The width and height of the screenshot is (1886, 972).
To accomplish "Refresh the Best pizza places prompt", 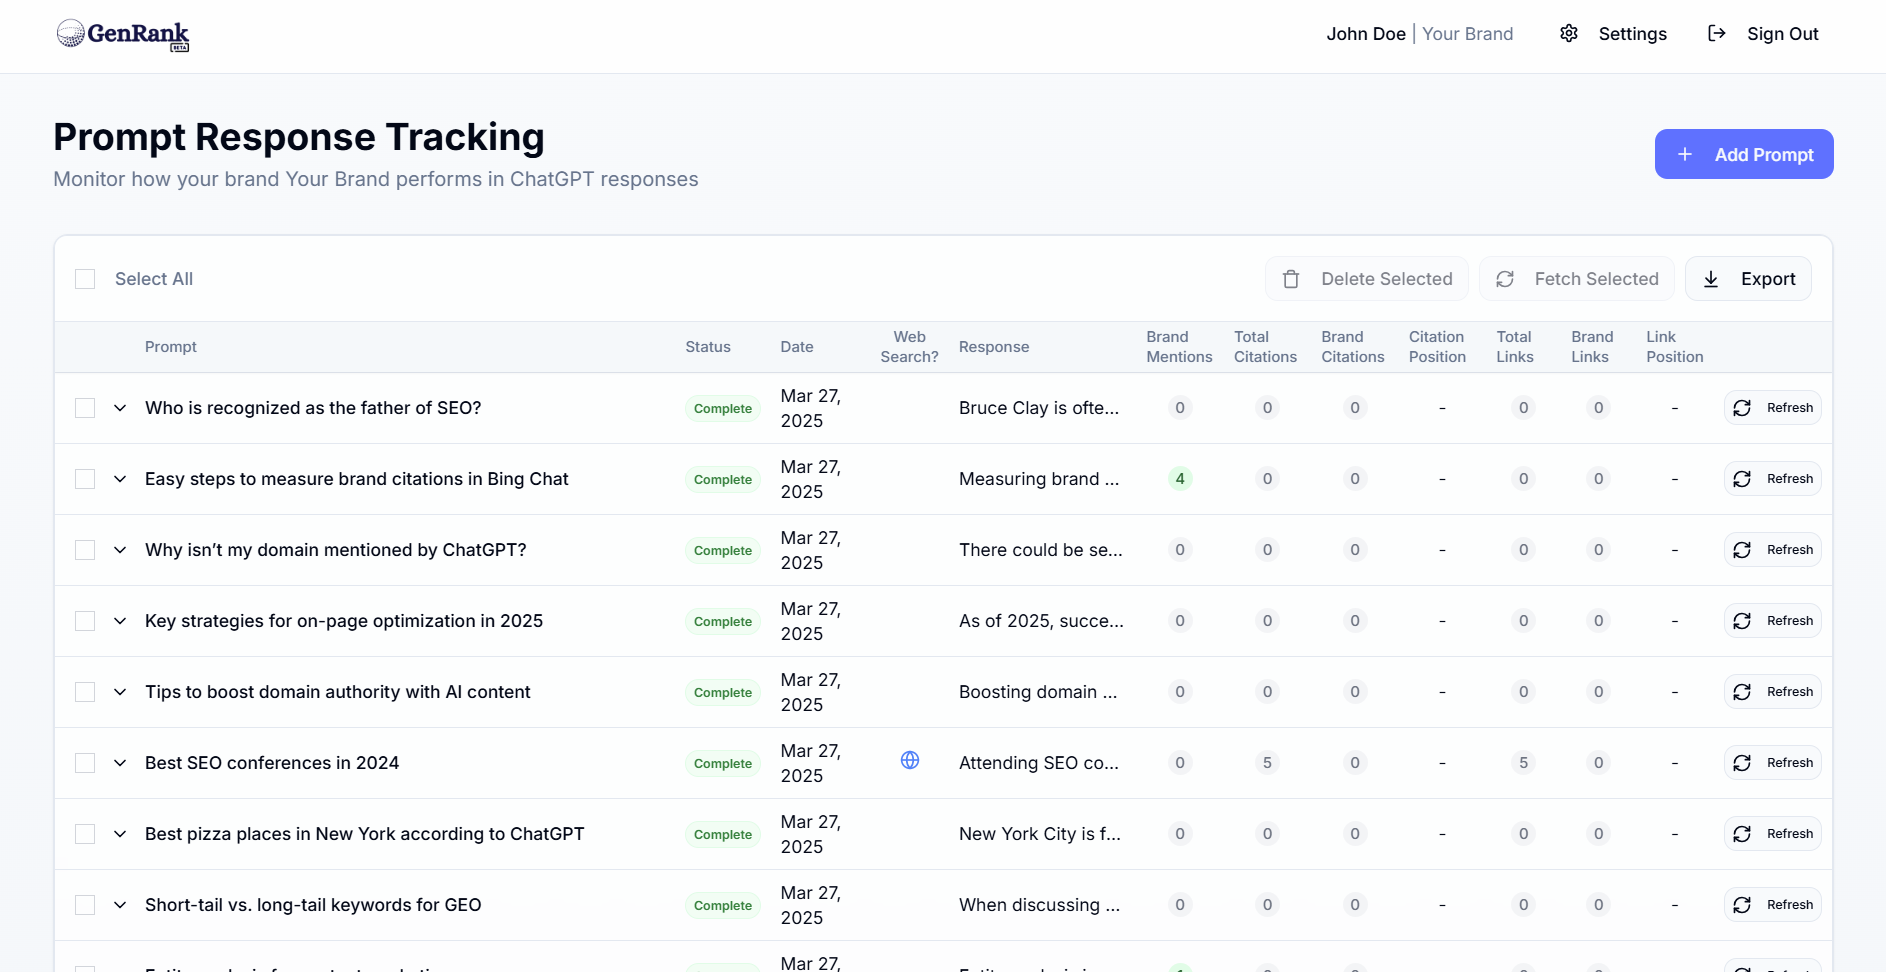I will tap(1773, 834).
